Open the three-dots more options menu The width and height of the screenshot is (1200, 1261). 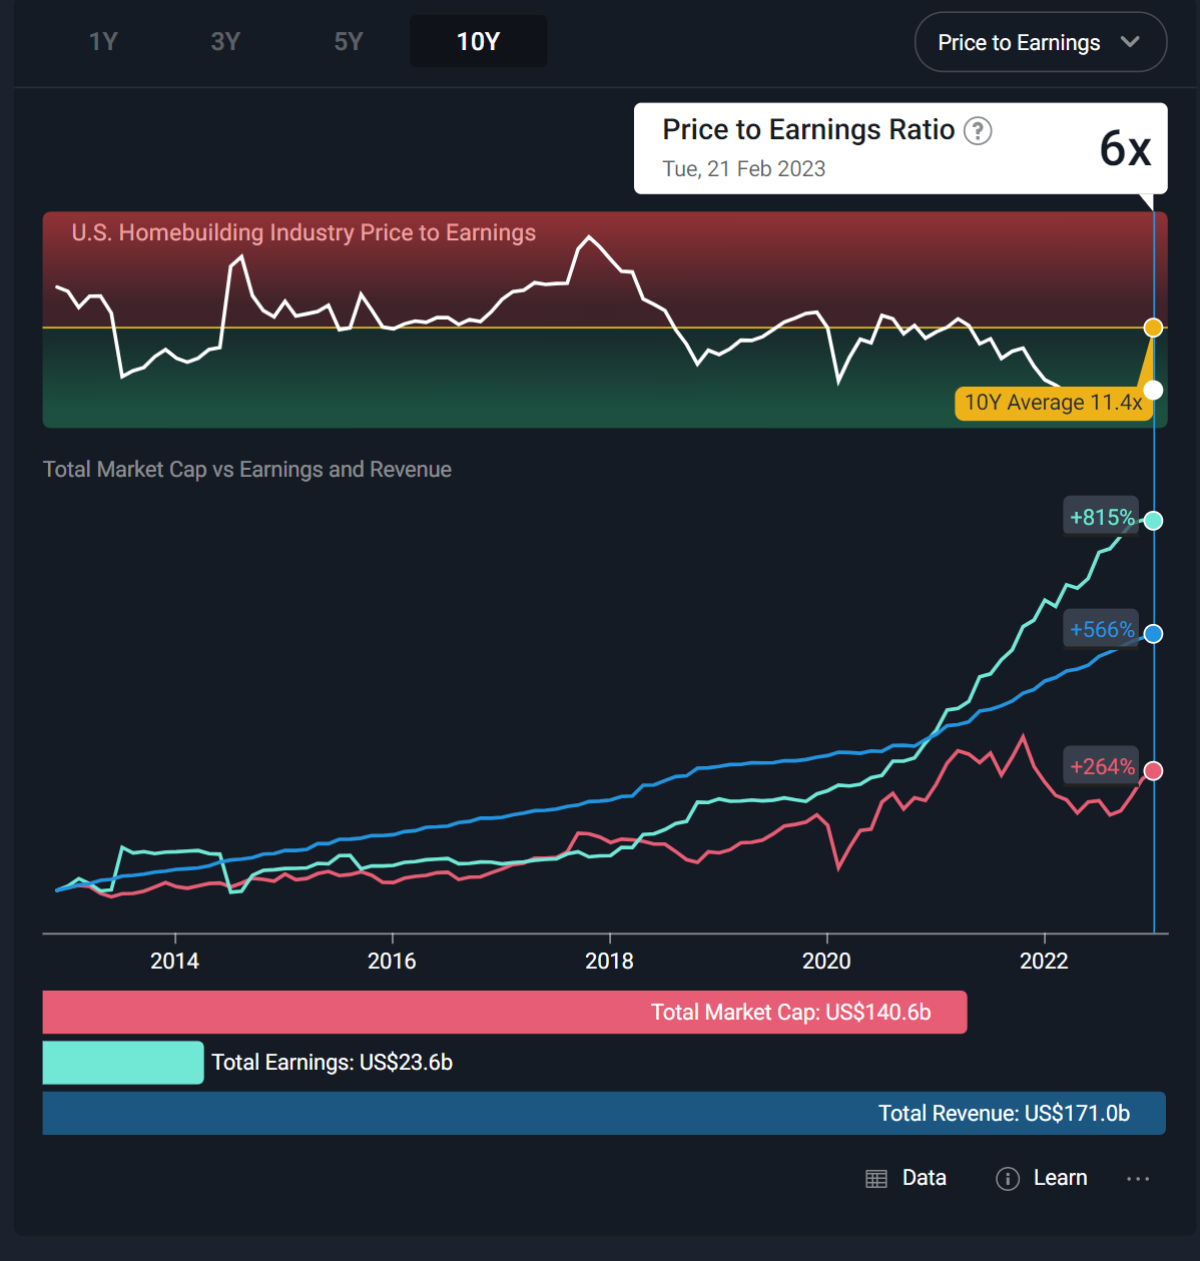tap(1138, 1179)
